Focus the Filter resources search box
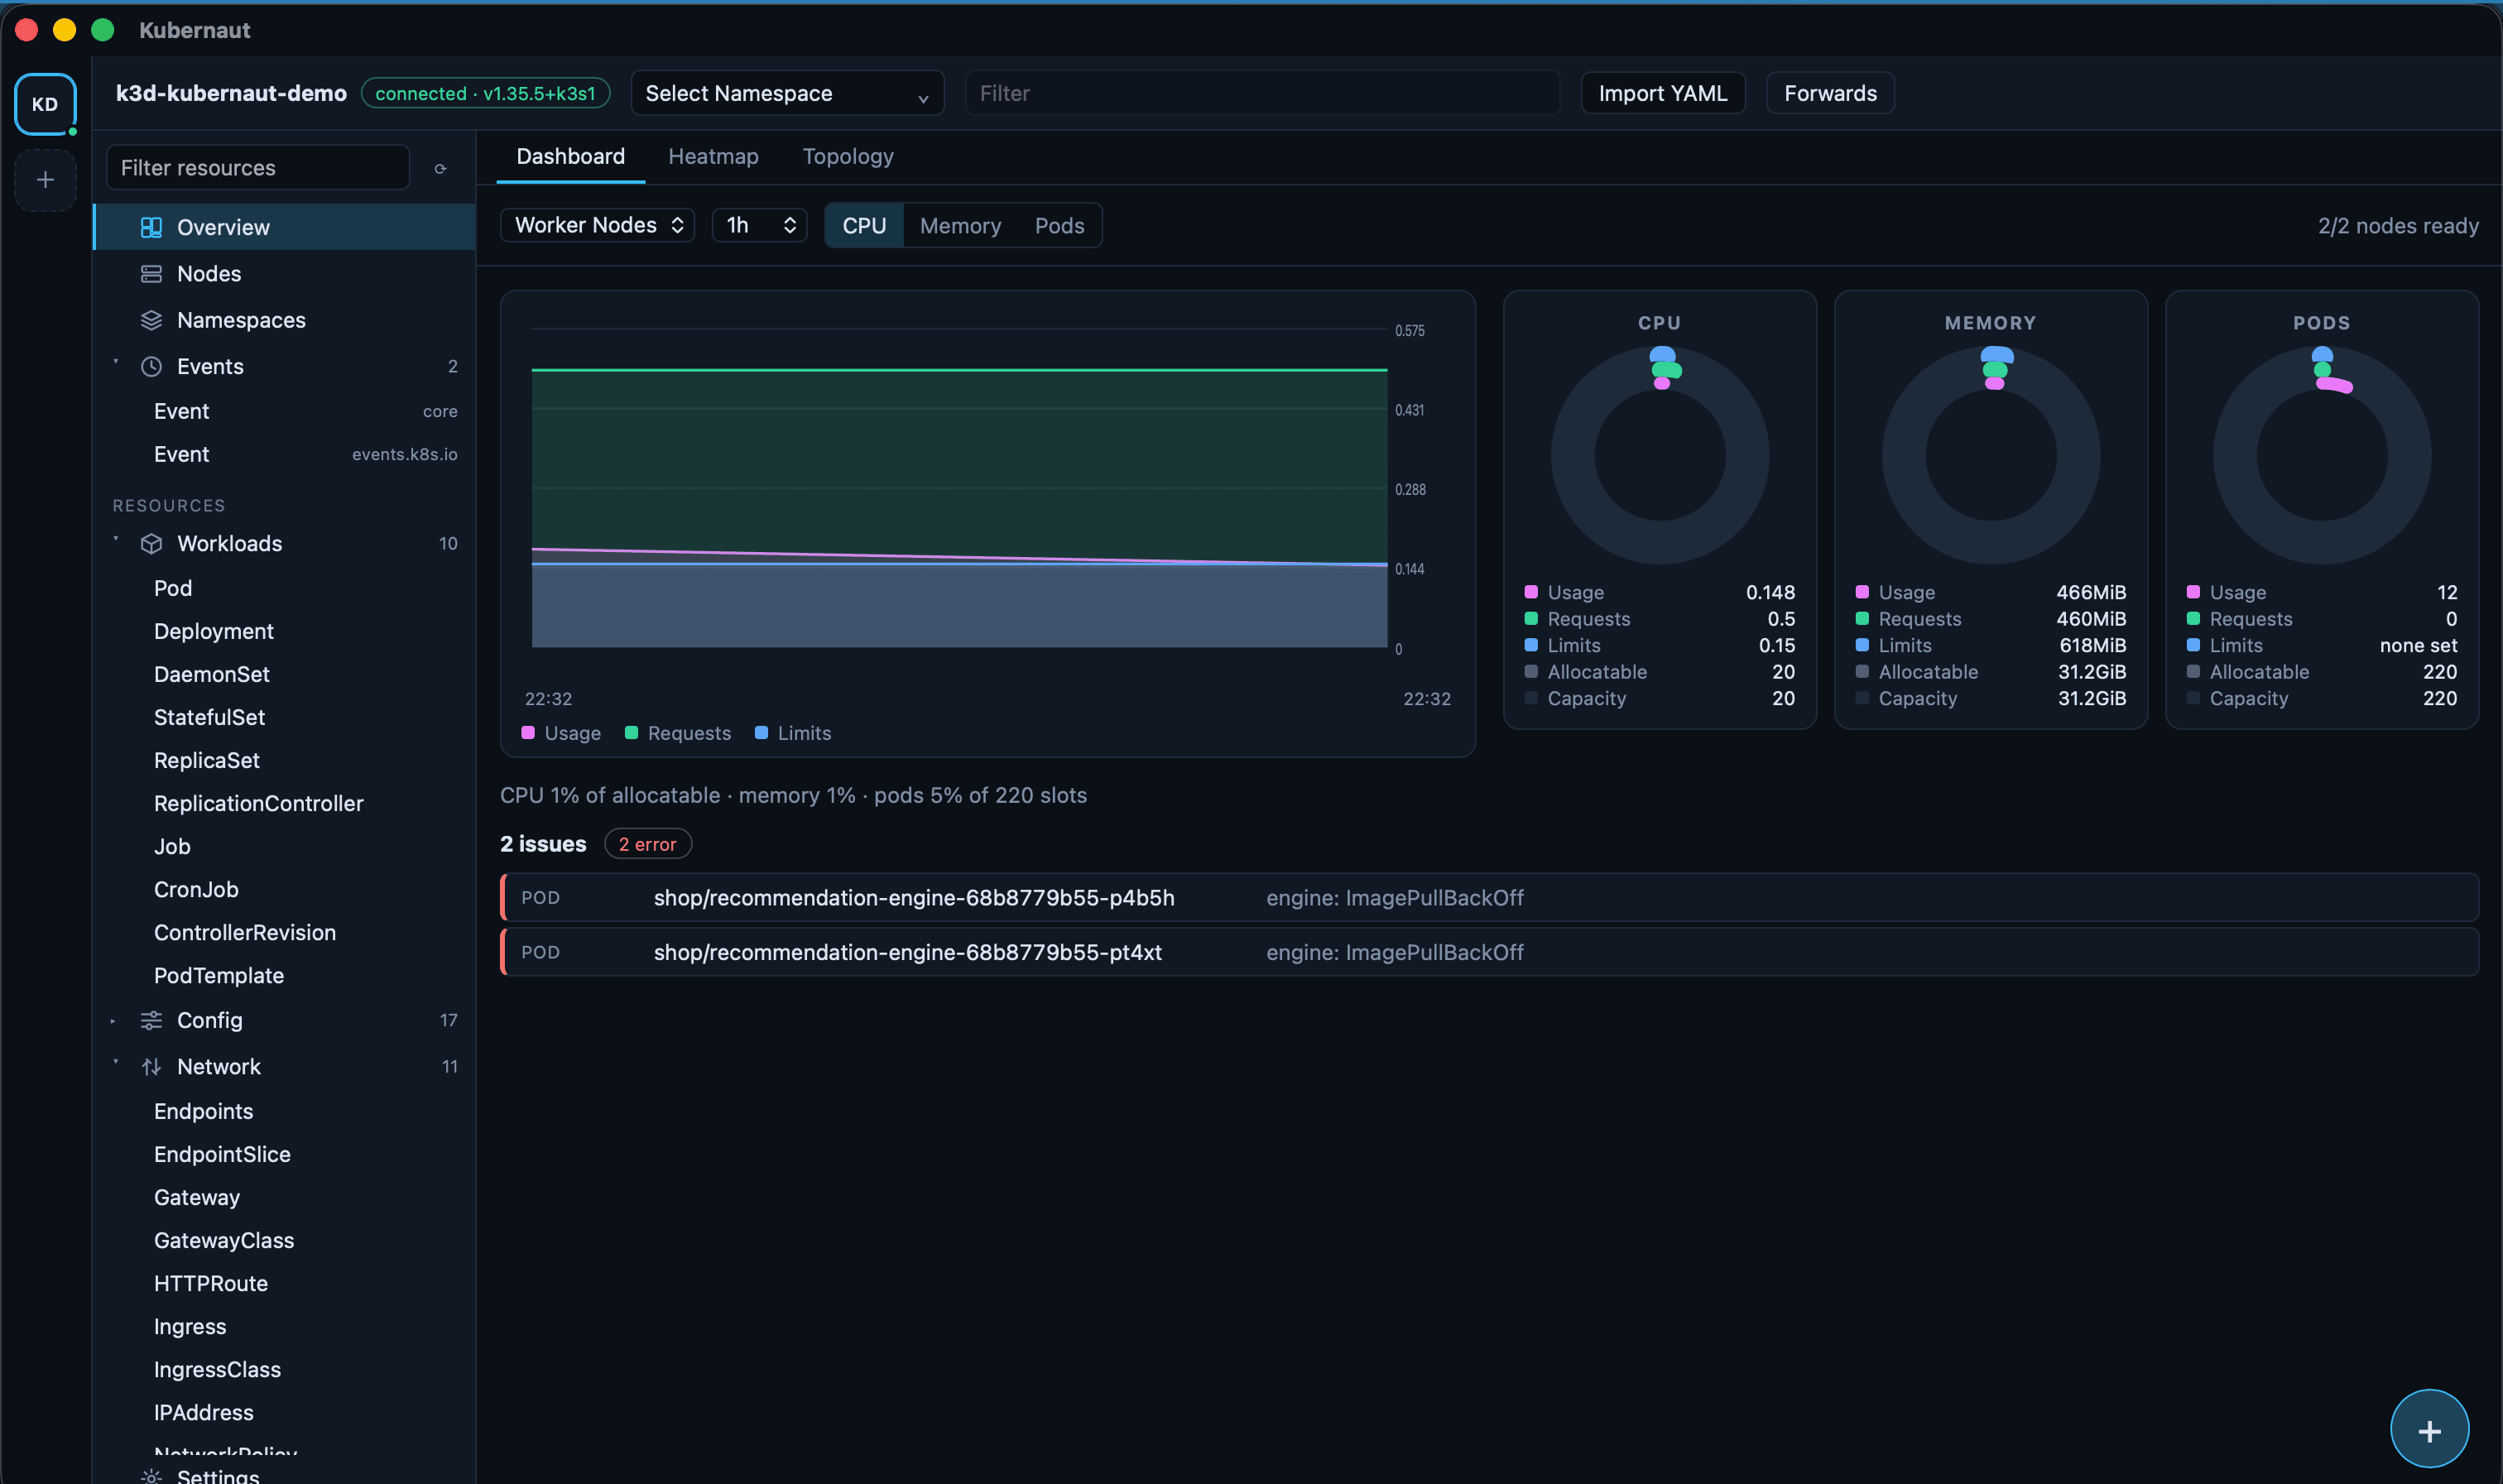This screenshot has height=1484, width=2503. (258, 168)
